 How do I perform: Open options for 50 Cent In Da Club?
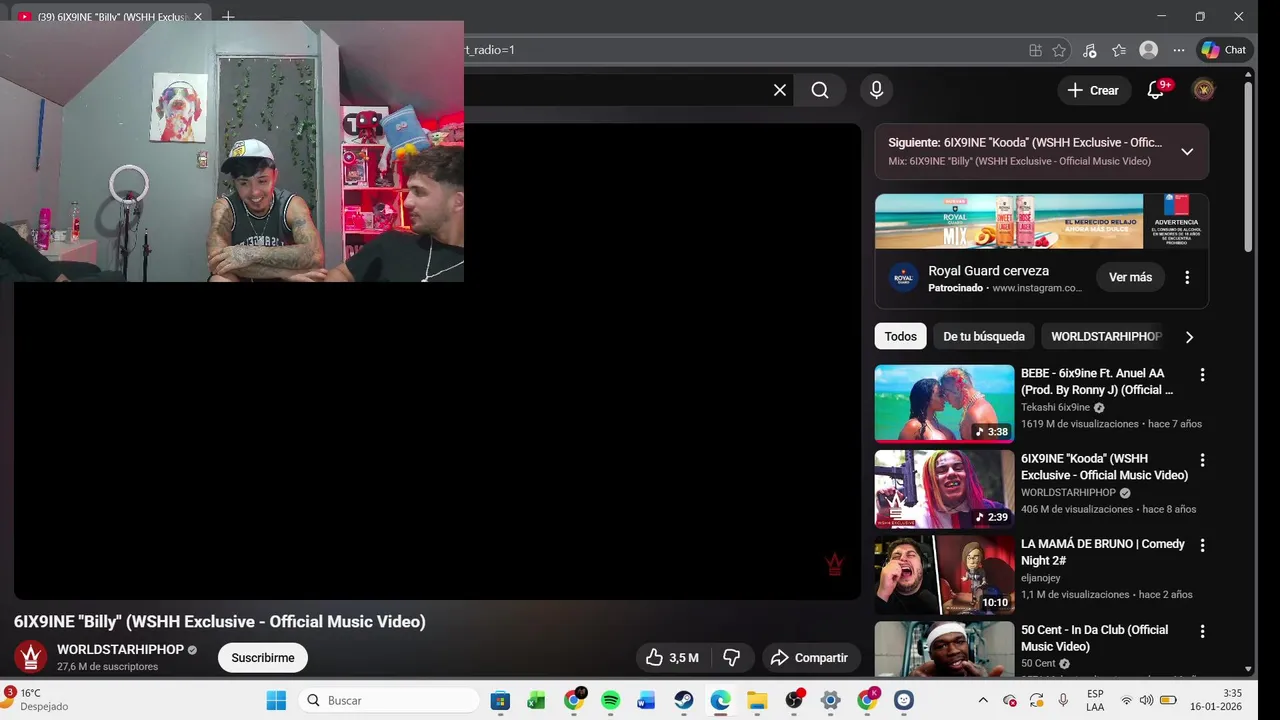pyautogui.click(x=1202, y=631)
